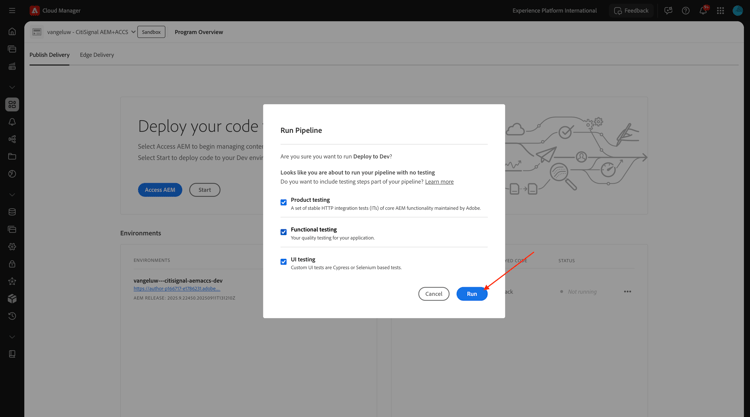Open the grid dashboard sidebar icon (highlighted)
Image resolution: width=750 pixels, height=417 pixels.
[x=12, y=104]
